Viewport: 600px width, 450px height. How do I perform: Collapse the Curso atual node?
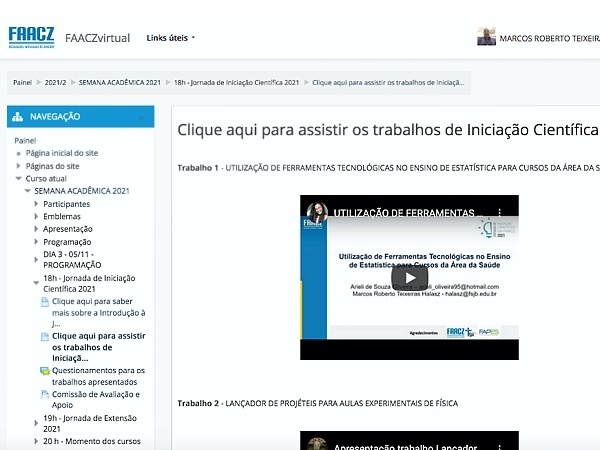pyautogui.click(x=18, y=178)
